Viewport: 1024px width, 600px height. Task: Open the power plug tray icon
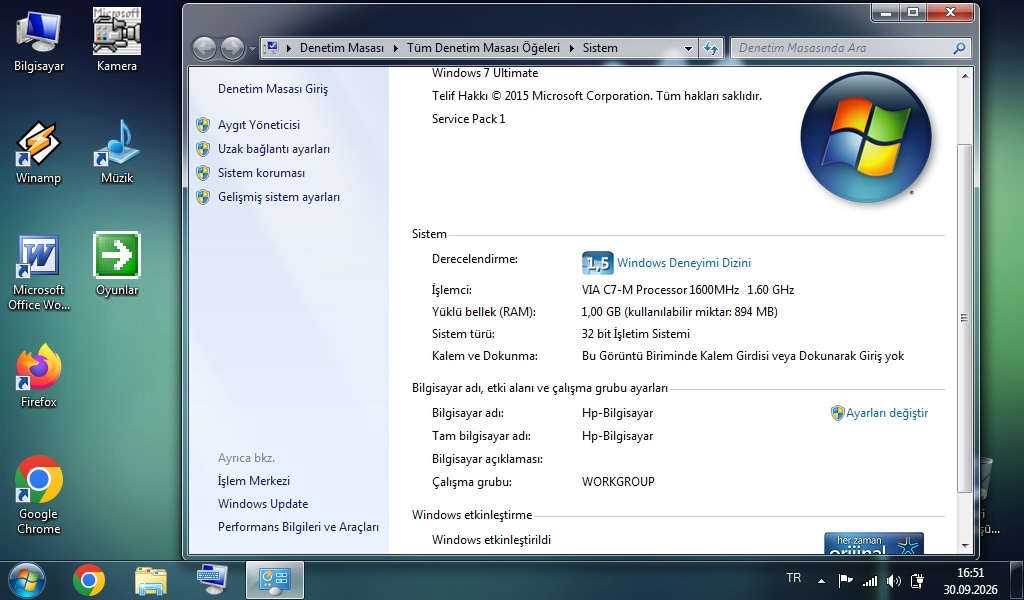pyautogui.click(x=918, y=580)
